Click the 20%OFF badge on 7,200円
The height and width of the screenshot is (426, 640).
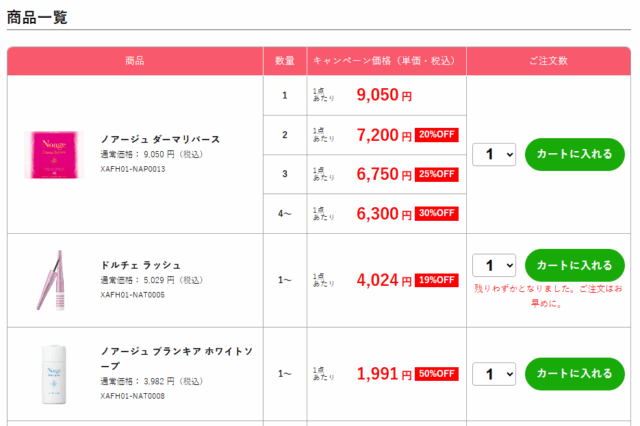click(x=437, y=135)
